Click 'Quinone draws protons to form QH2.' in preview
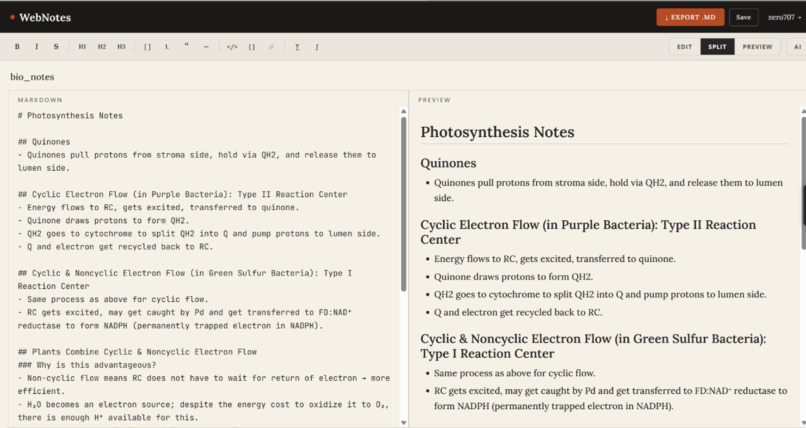806x428 pixels. coord(513,276)
